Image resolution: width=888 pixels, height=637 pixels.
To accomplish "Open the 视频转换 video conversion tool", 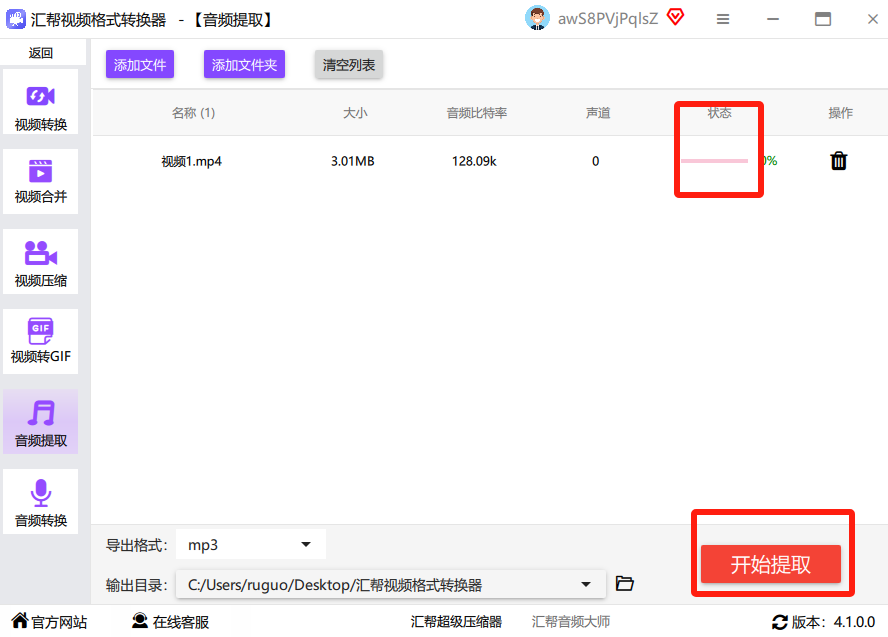I will coord(41,102).
